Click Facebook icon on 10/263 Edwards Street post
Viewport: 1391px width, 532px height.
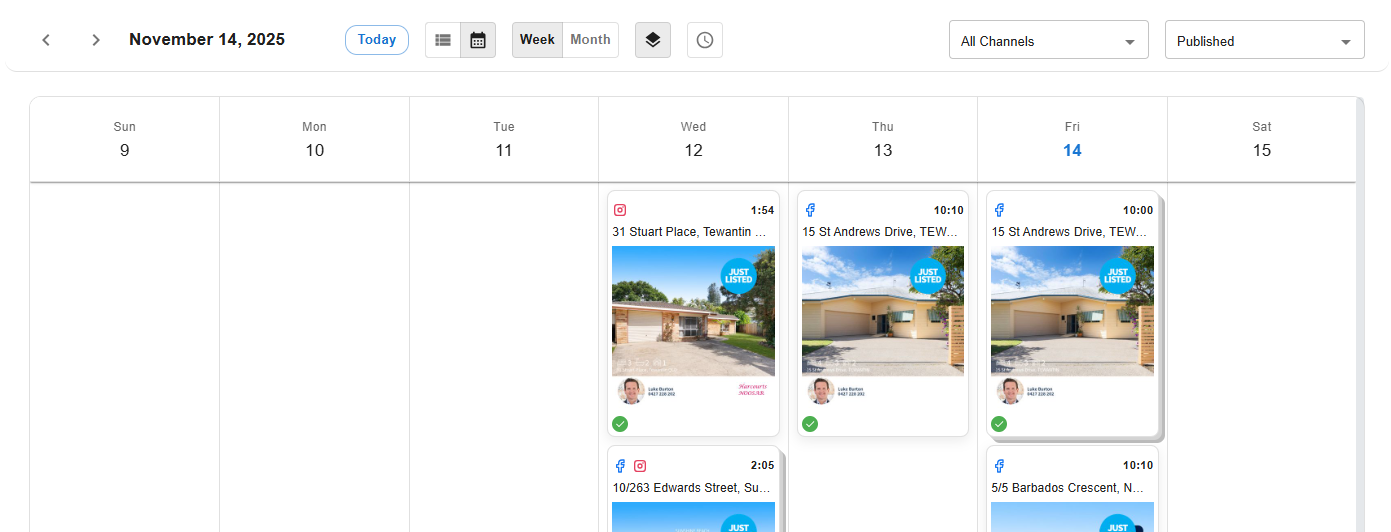[x=620, y=466]
